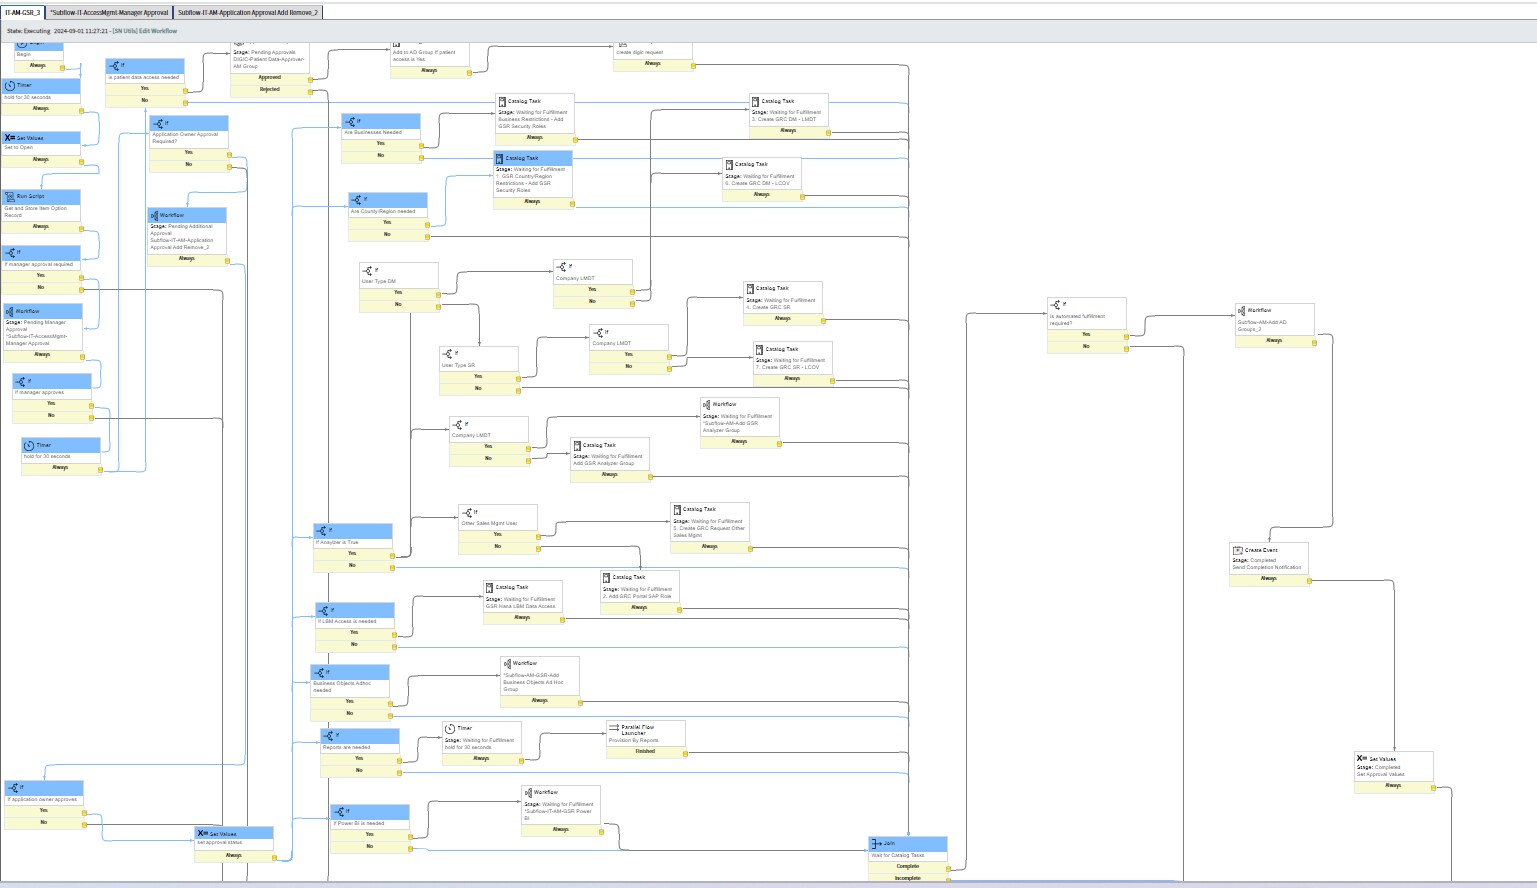Image resolution: width=1537 pixels, height=888 pixels.
Task: Select the "IT-AM-GSR_3" tab
Action: 22,14
